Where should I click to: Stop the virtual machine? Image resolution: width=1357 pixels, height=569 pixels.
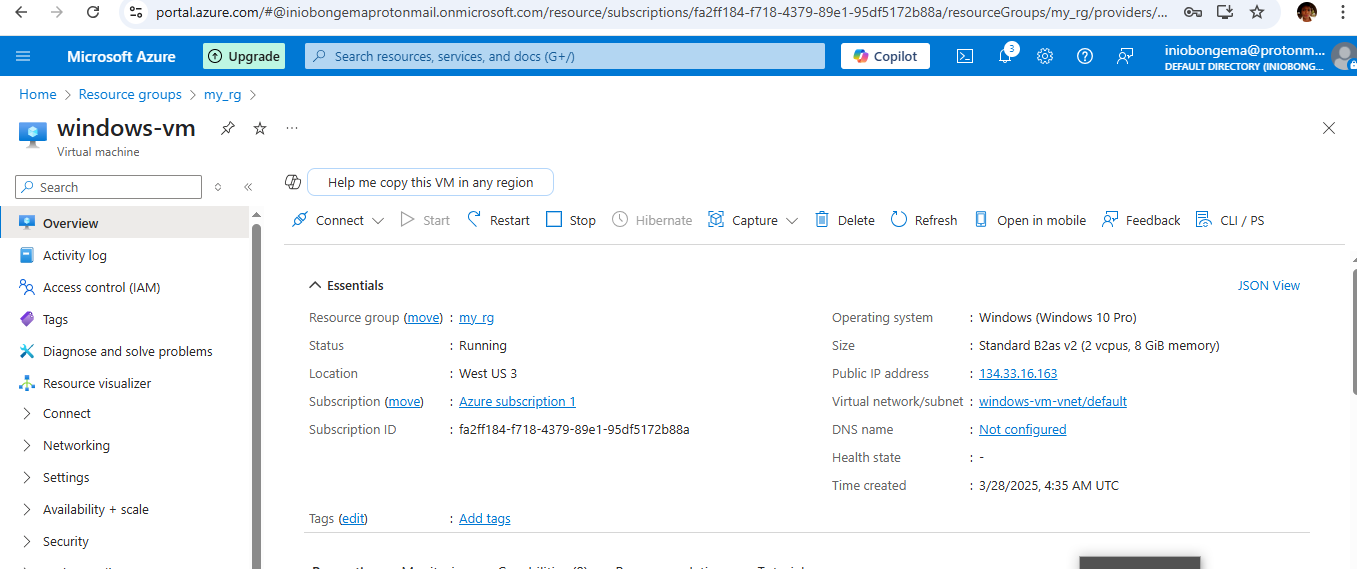[x=571, y=220]
